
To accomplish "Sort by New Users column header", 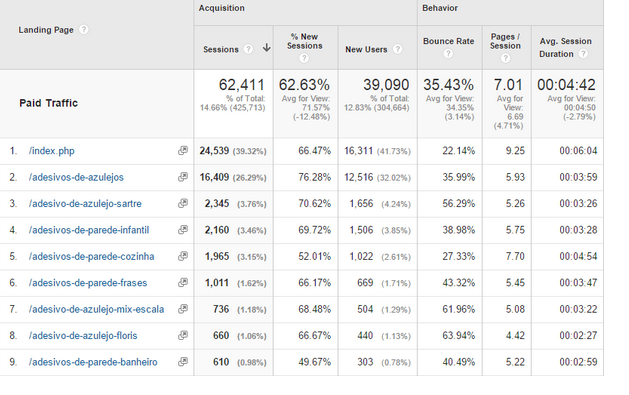I will 366,49.
